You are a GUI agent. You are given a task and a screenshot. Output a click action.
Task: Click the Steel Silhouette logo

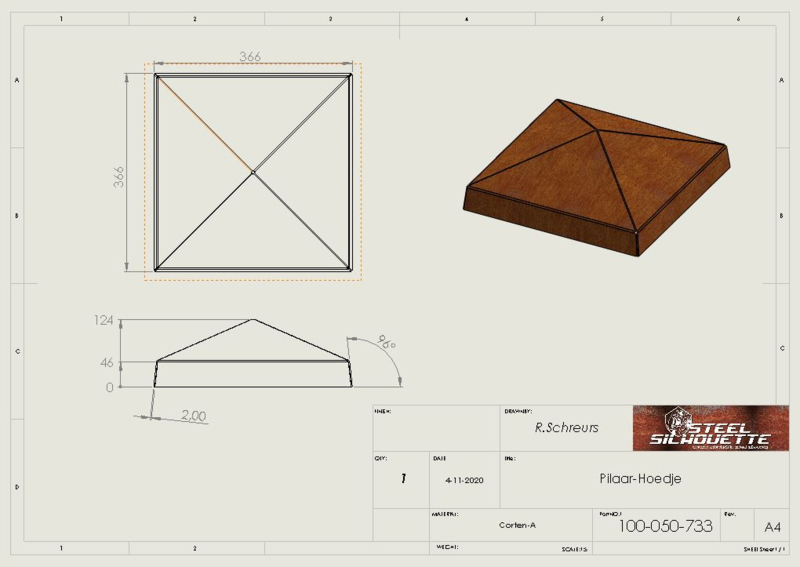point(711,428)
